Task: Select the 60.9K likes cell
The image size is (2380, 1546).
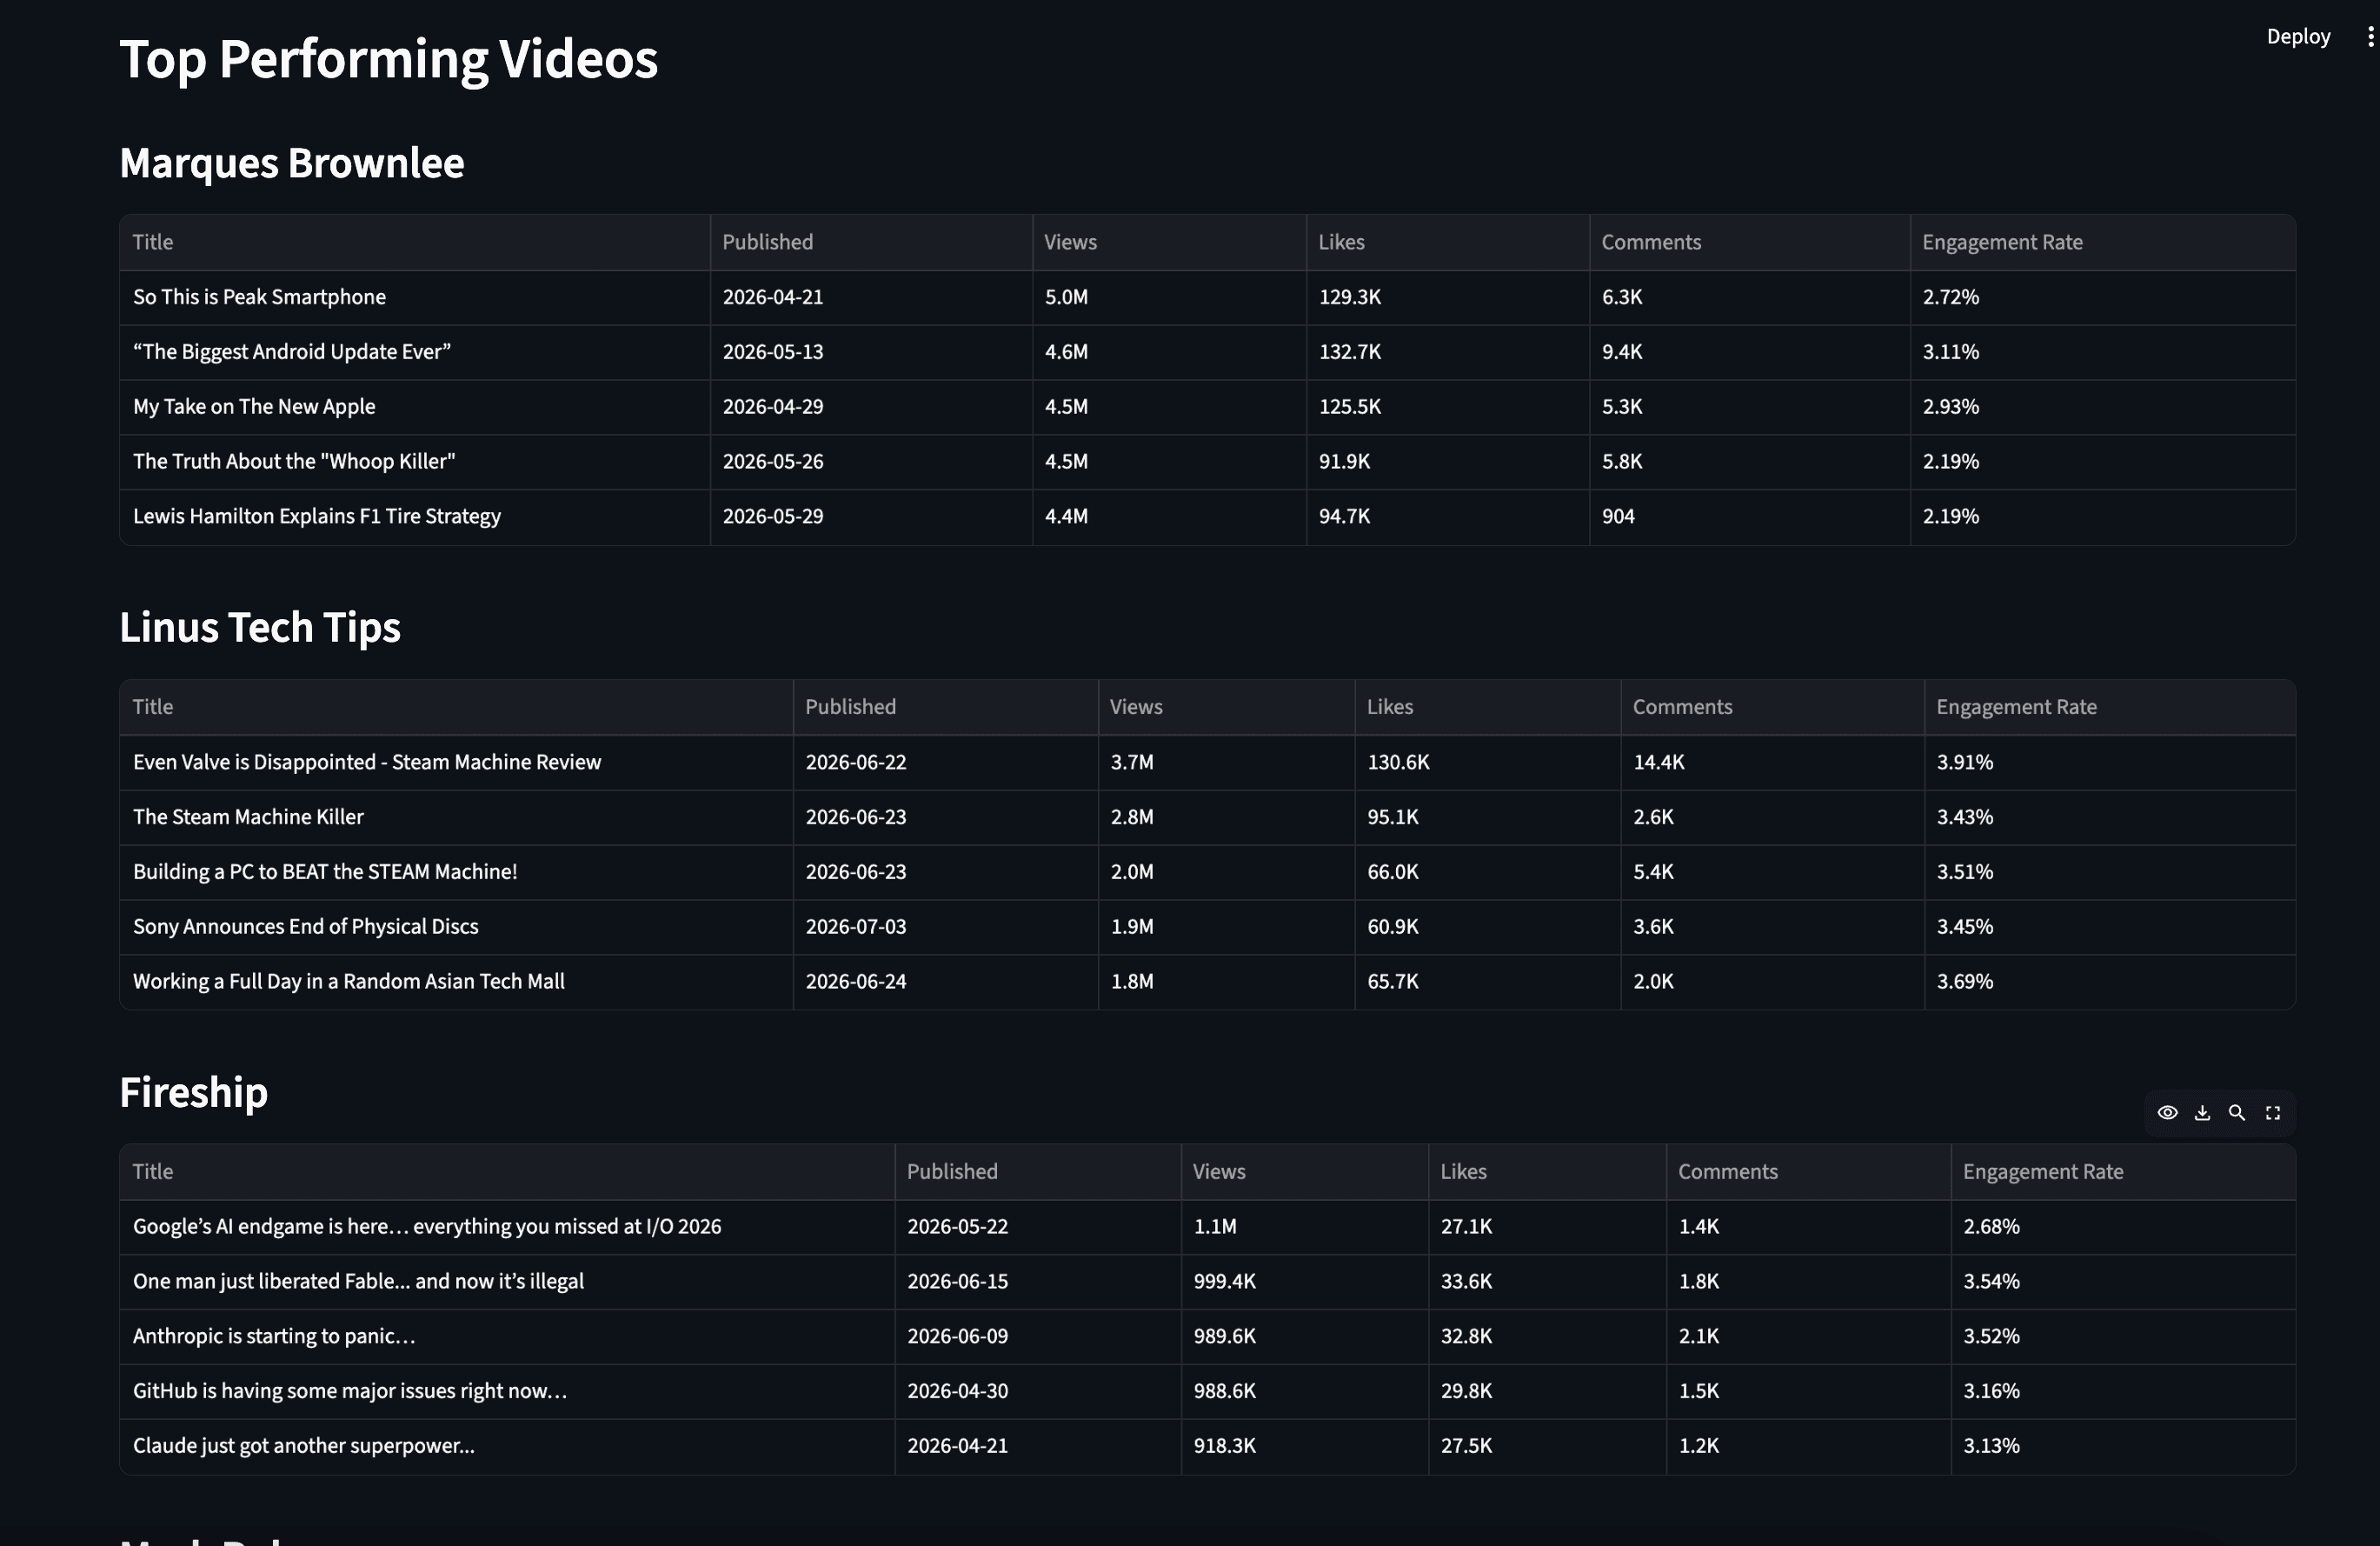Action: (1488, 927)
